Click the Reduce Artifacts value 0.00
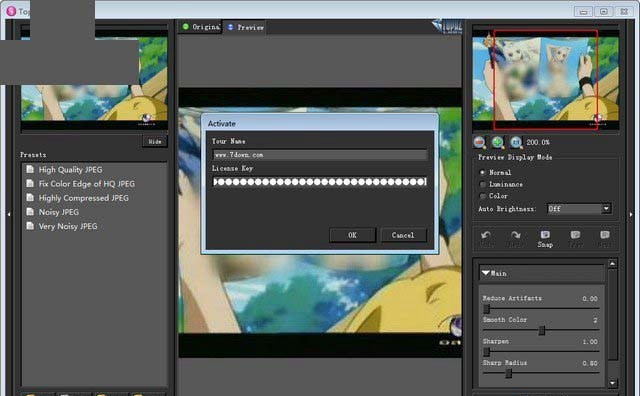This screenshot has height=396, width=640. pos(590,298)
